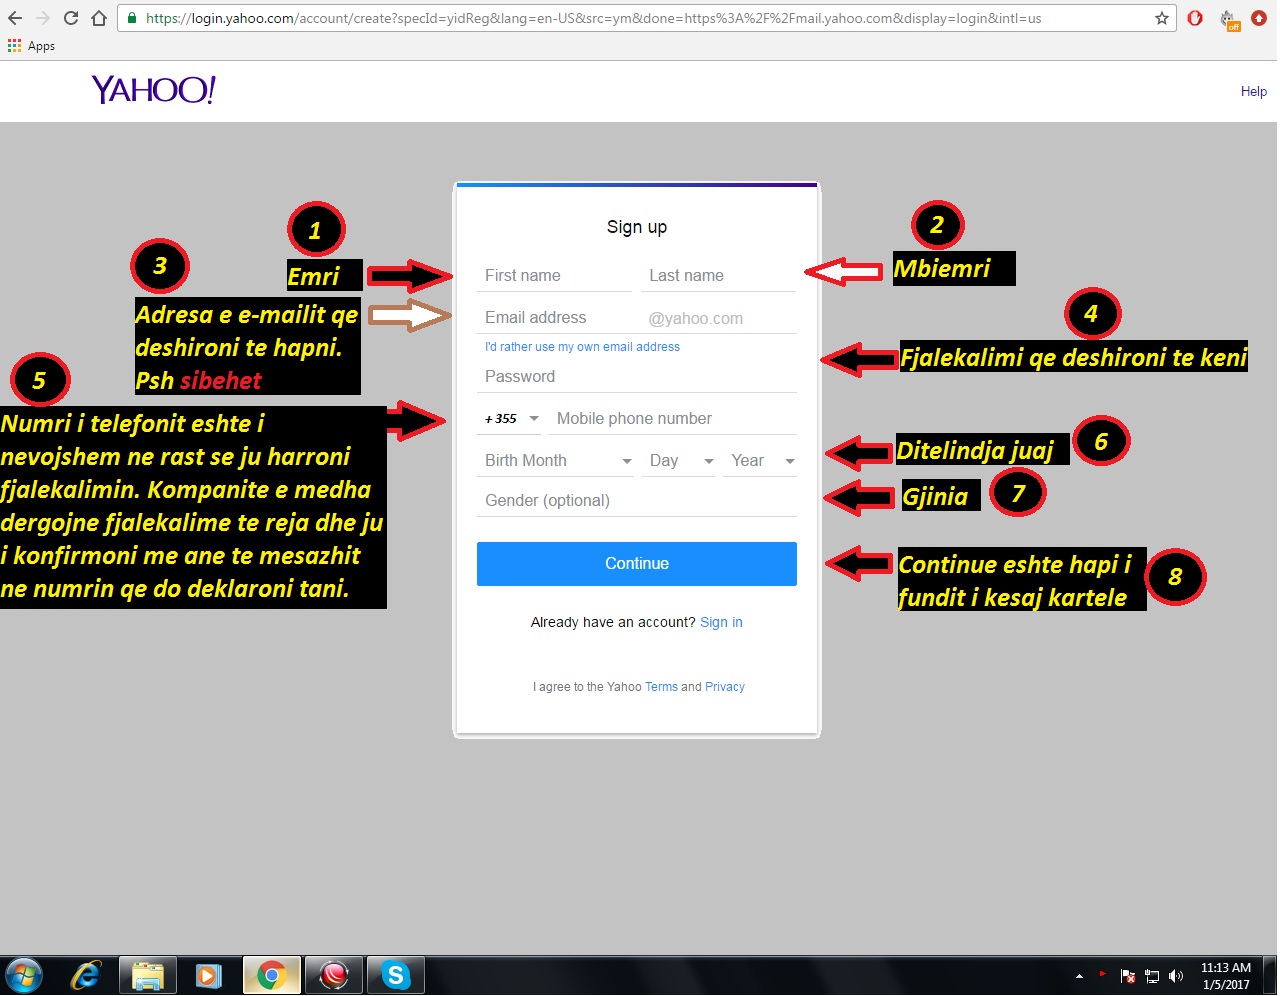Open the volume speaker tray icon
The width and height of the screenshot is (1280, 996).
[x=1176, y=976]
